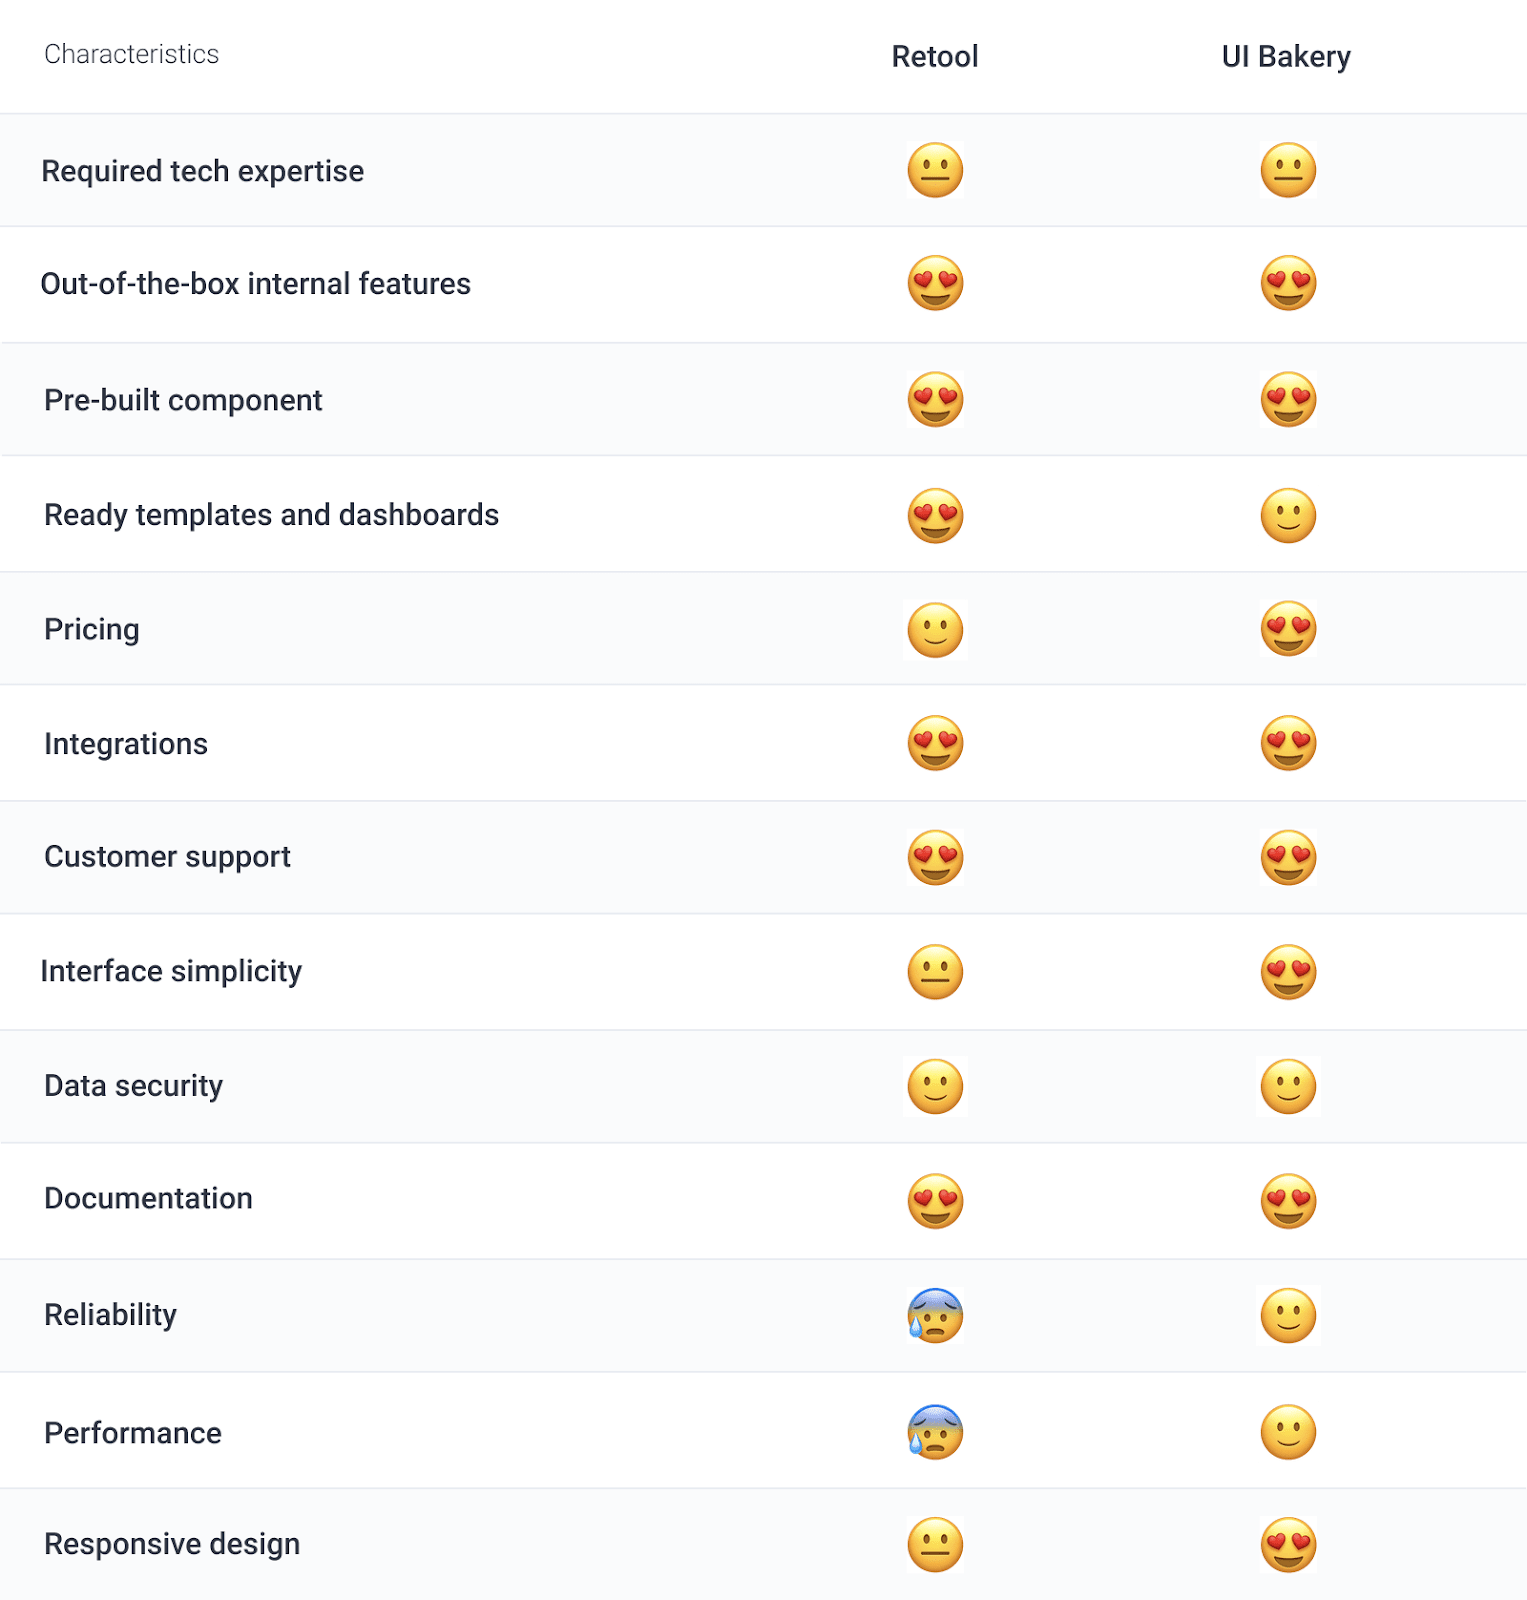Click the Responsive design row label
Screen dimensions: 1527x1600
[172, 1544]
